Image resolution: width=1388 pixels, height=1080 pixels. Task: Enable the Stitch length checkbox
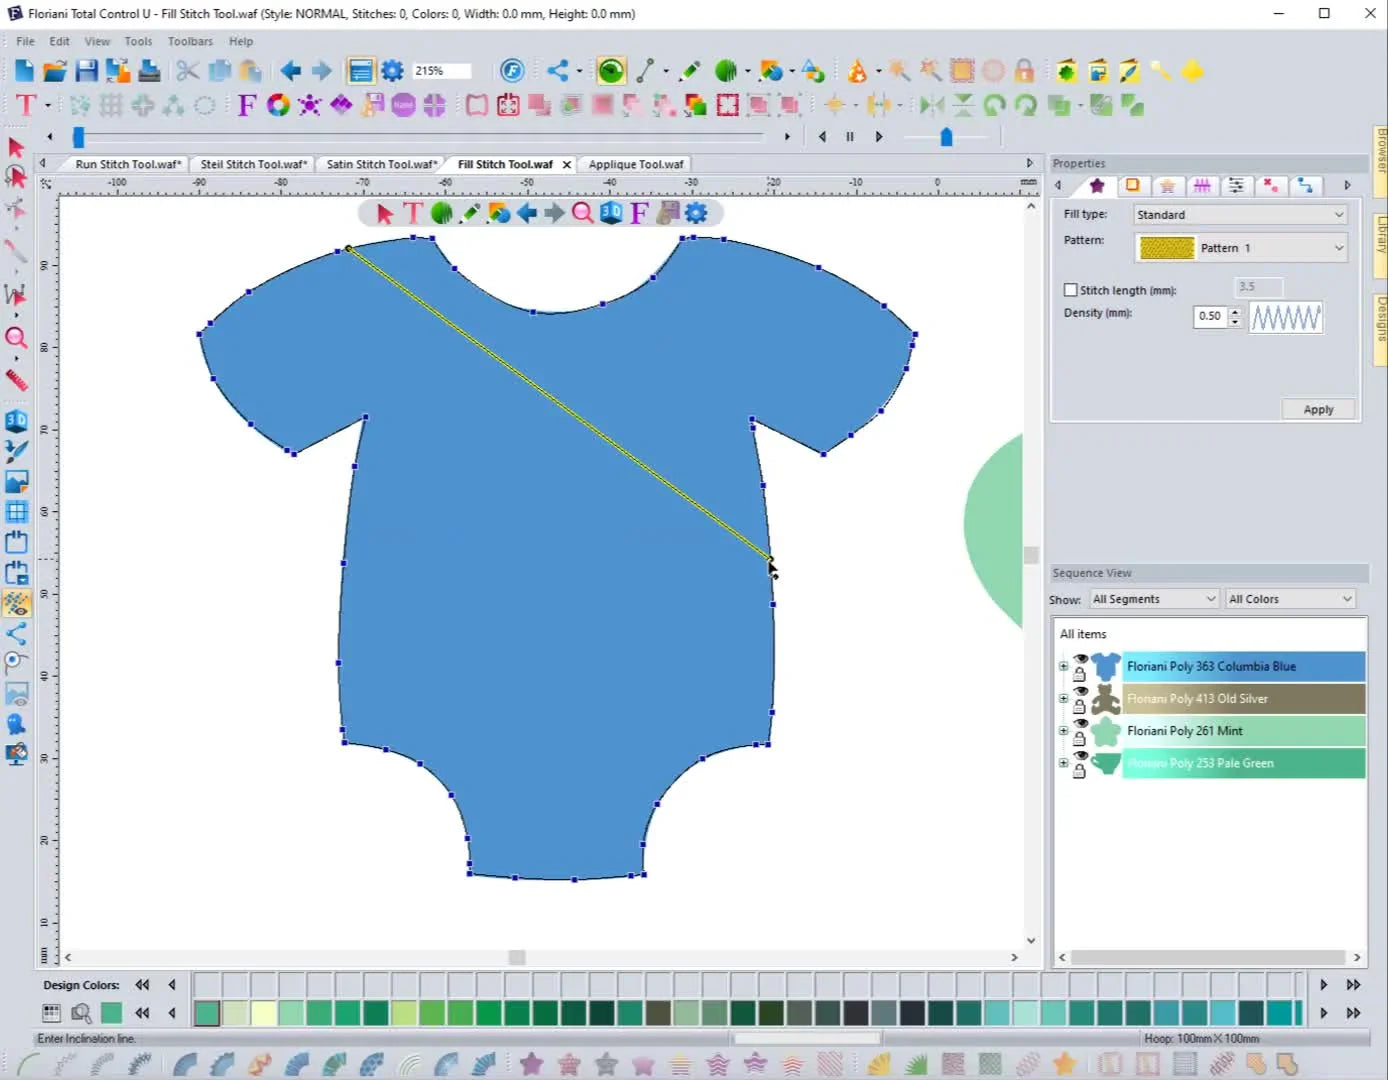click(1070, 289)
